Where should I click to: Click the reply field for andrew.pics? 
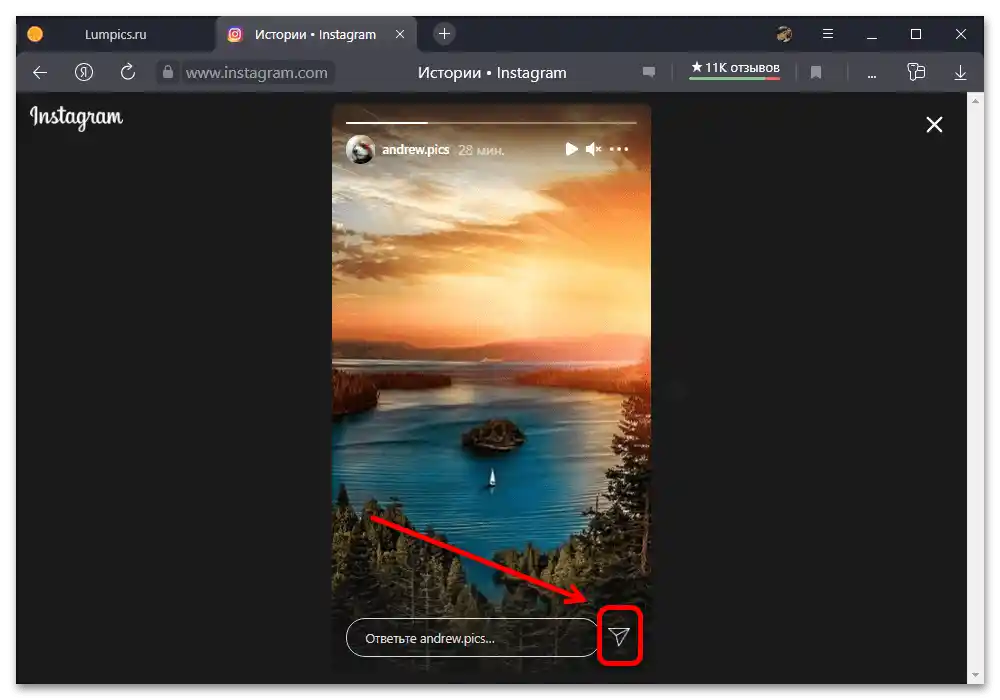coord(472,638)
